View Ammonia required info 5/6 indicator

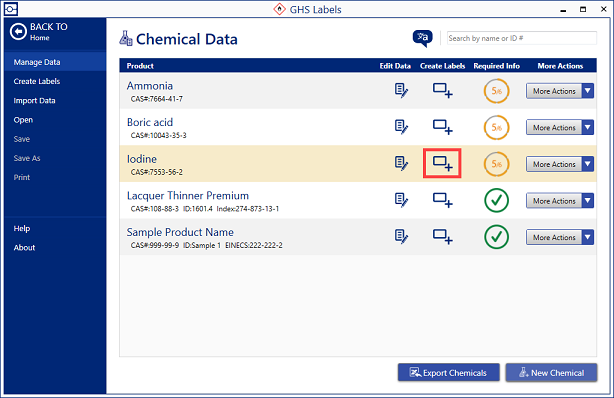click(497, 91)
